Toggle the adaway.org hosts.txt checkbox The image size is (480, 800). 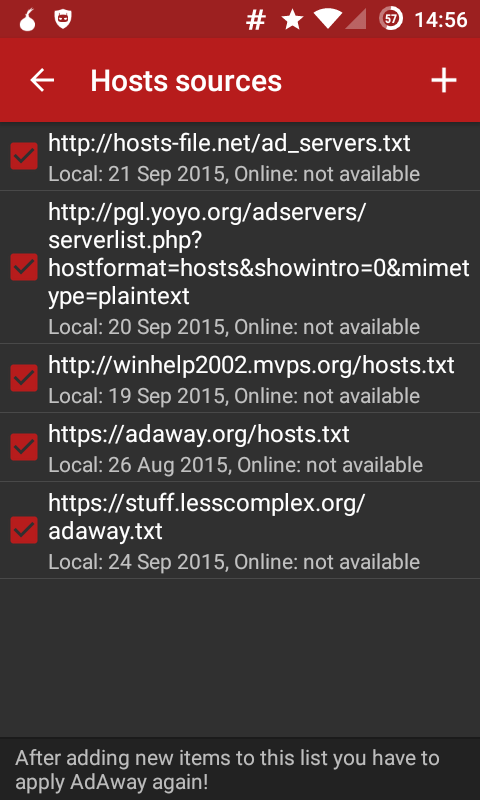coord(24,447)
